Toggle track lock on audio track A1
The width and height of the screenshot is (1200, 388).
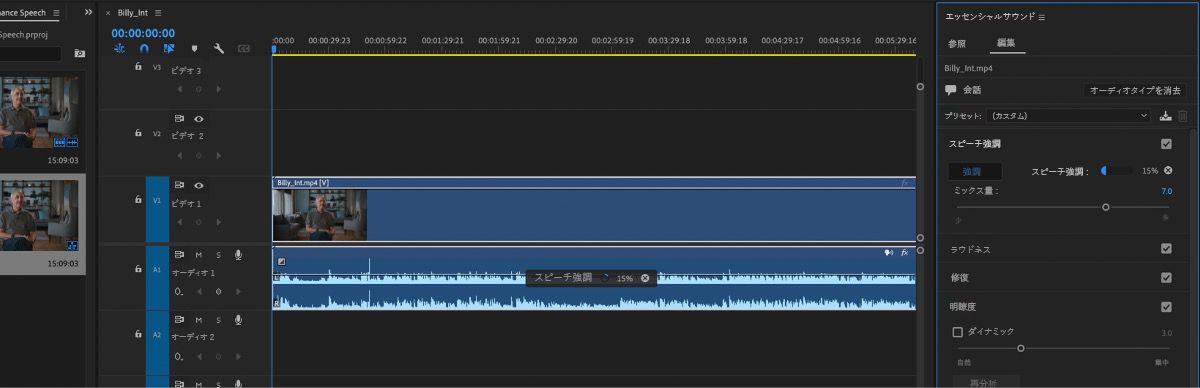point(138,268)
